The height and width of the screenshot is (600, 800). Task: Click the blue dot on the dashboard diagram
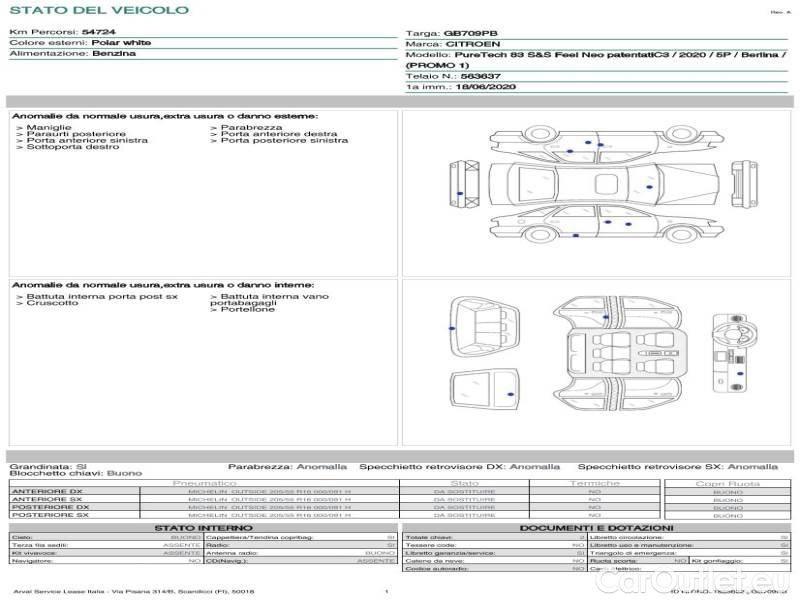click(740, 372)
